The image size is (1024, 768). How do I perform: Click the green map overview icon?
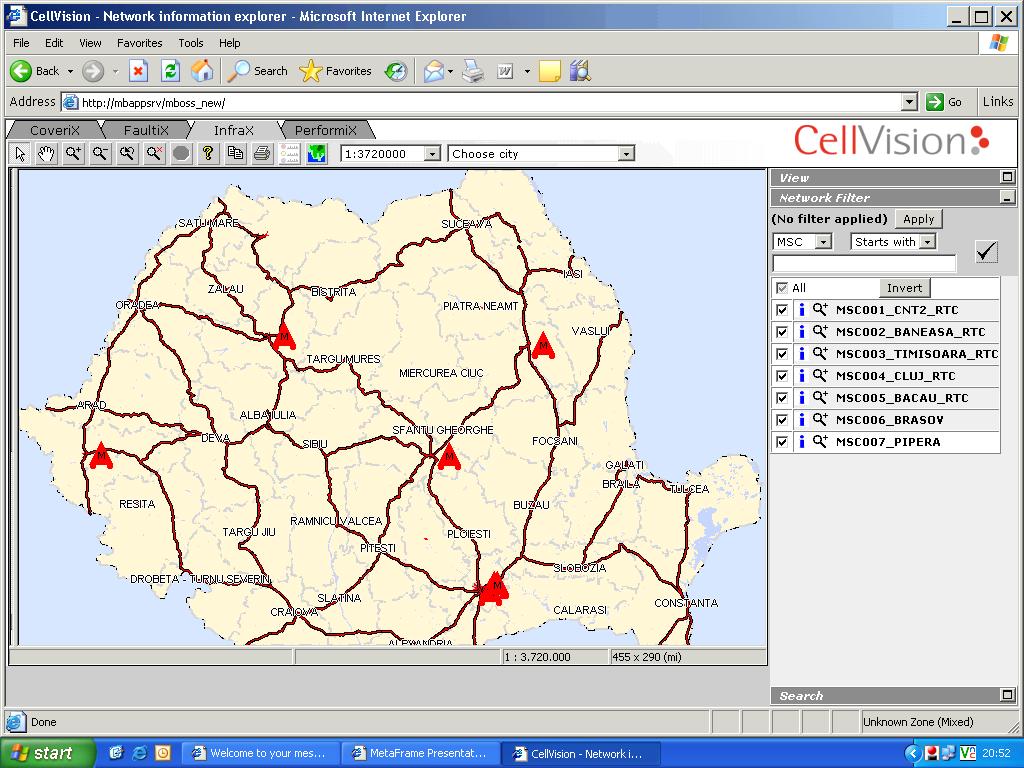point(317,154)
